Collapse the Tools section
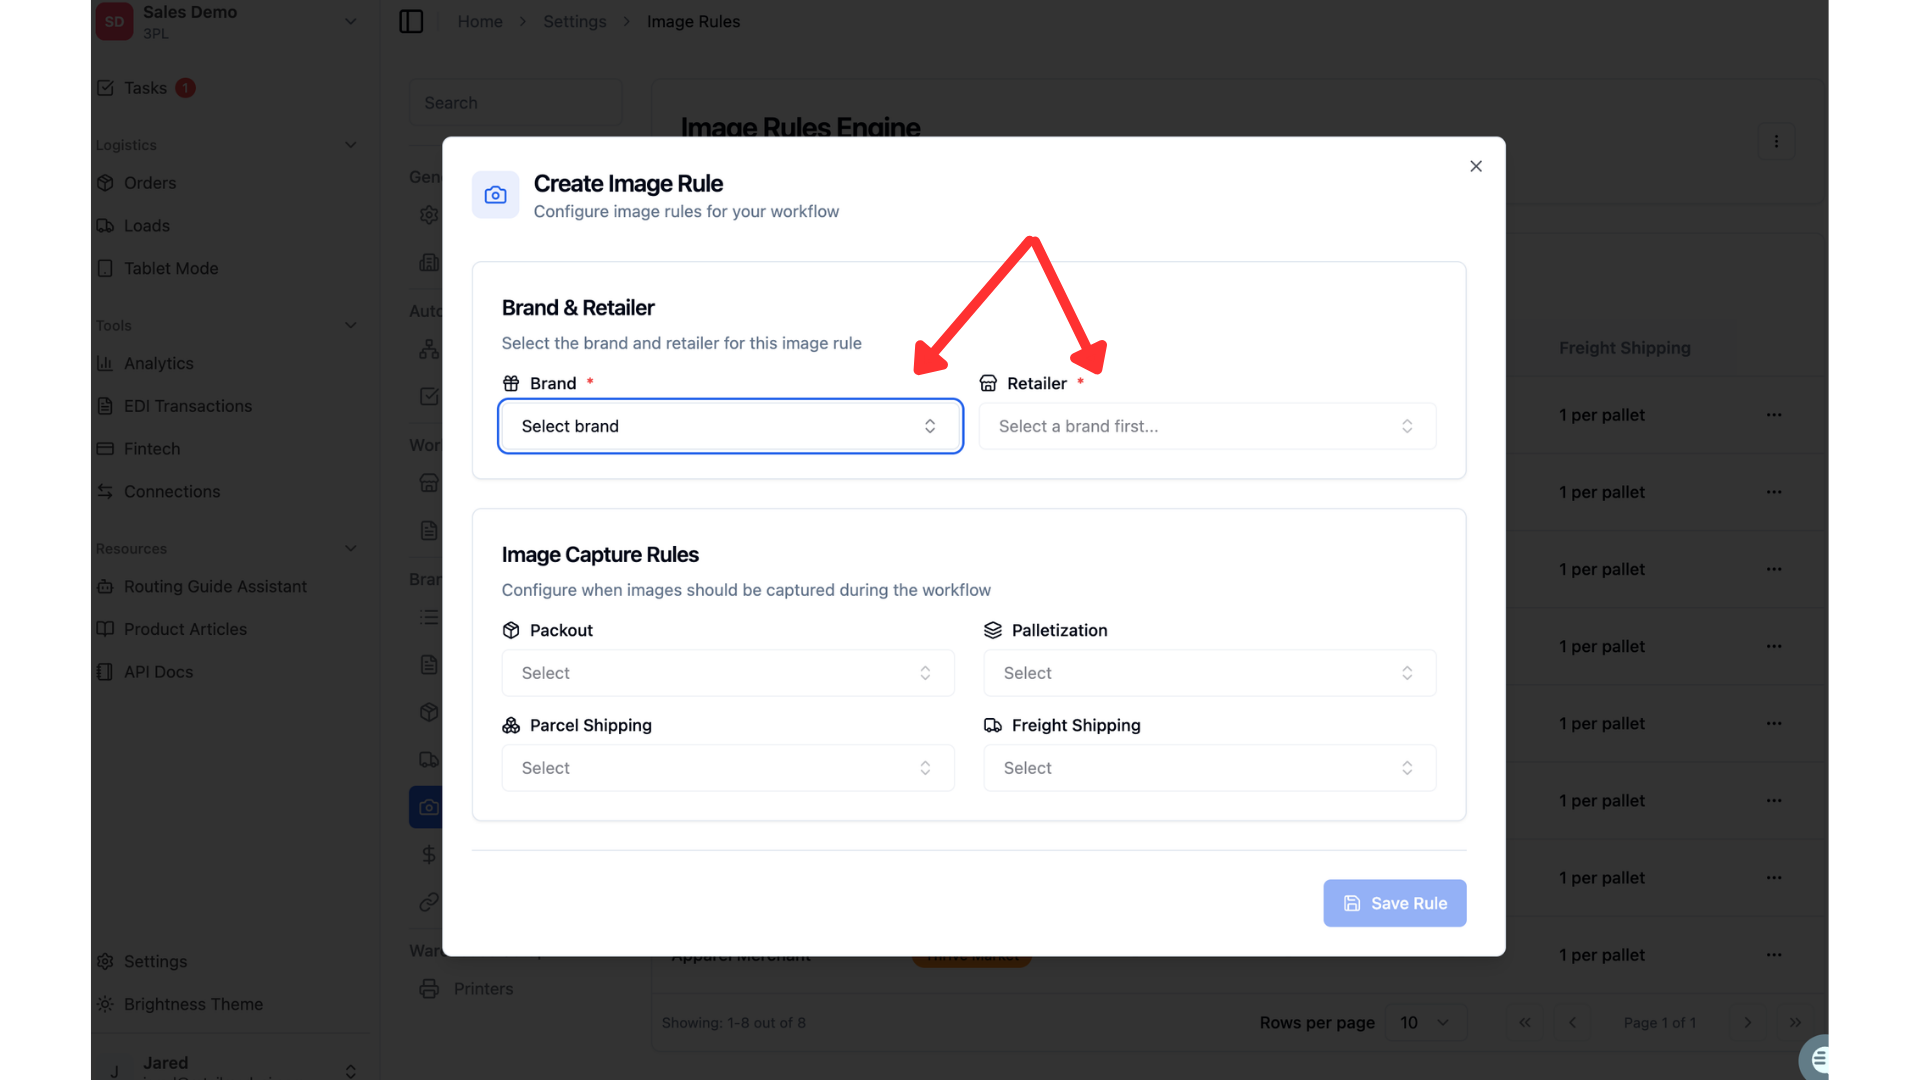 350,325
